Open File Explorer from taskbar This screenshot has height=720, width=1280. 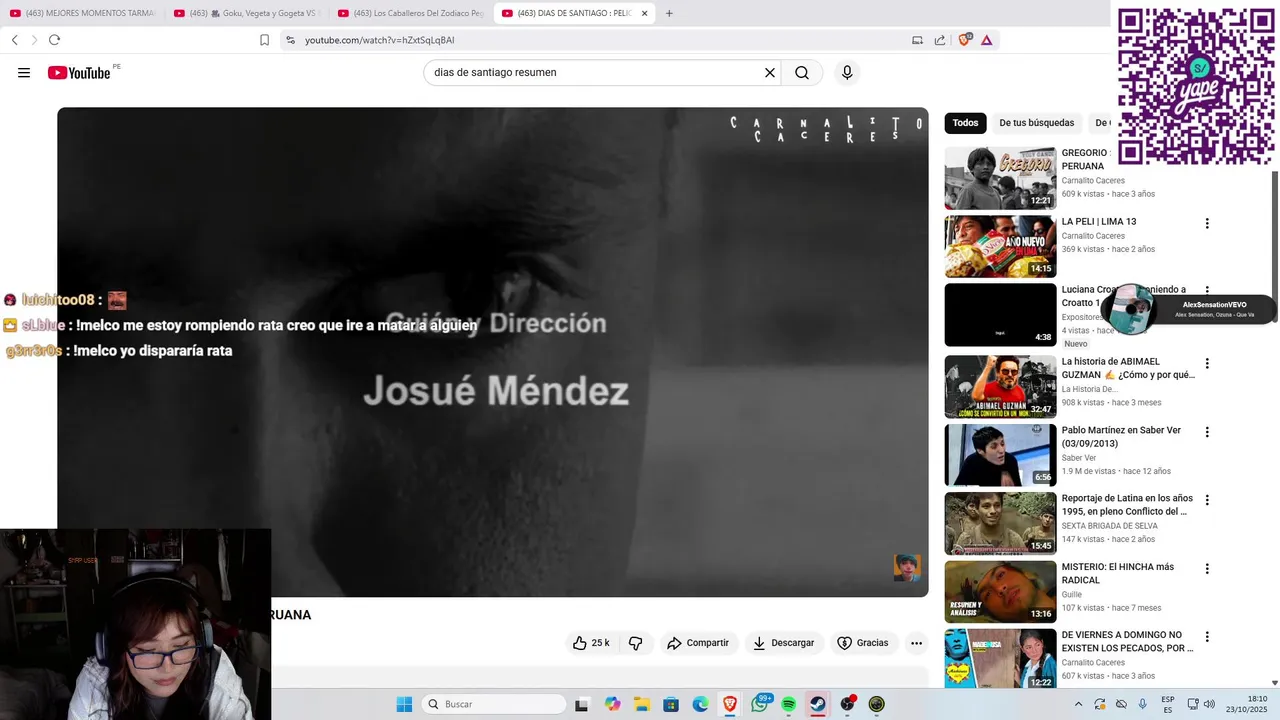642,704
